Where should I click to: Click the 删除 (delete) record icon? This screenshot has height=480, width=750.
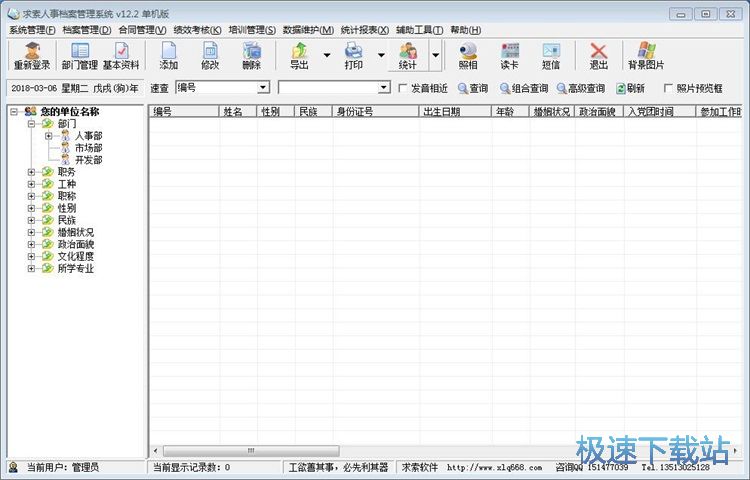coord(252,56)
